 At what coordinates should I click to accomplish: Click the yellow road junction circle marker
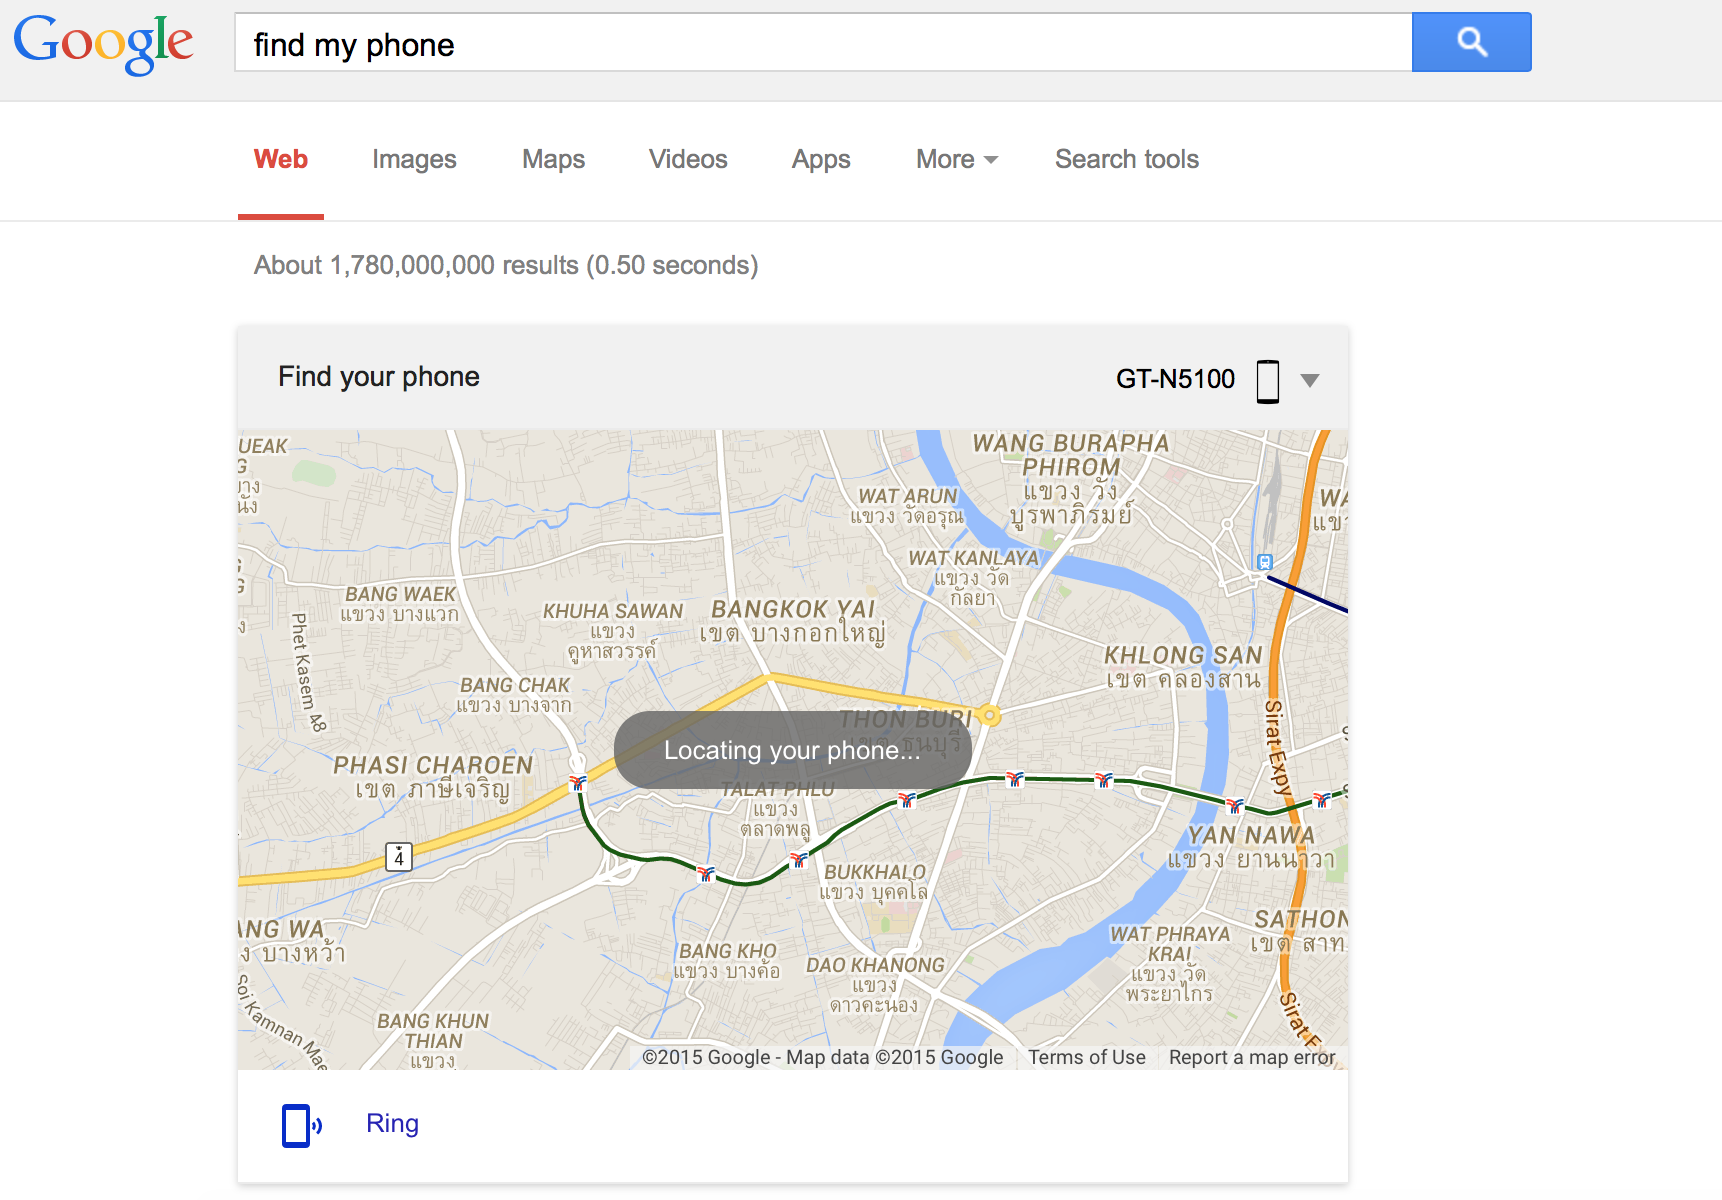coord(989,715)
